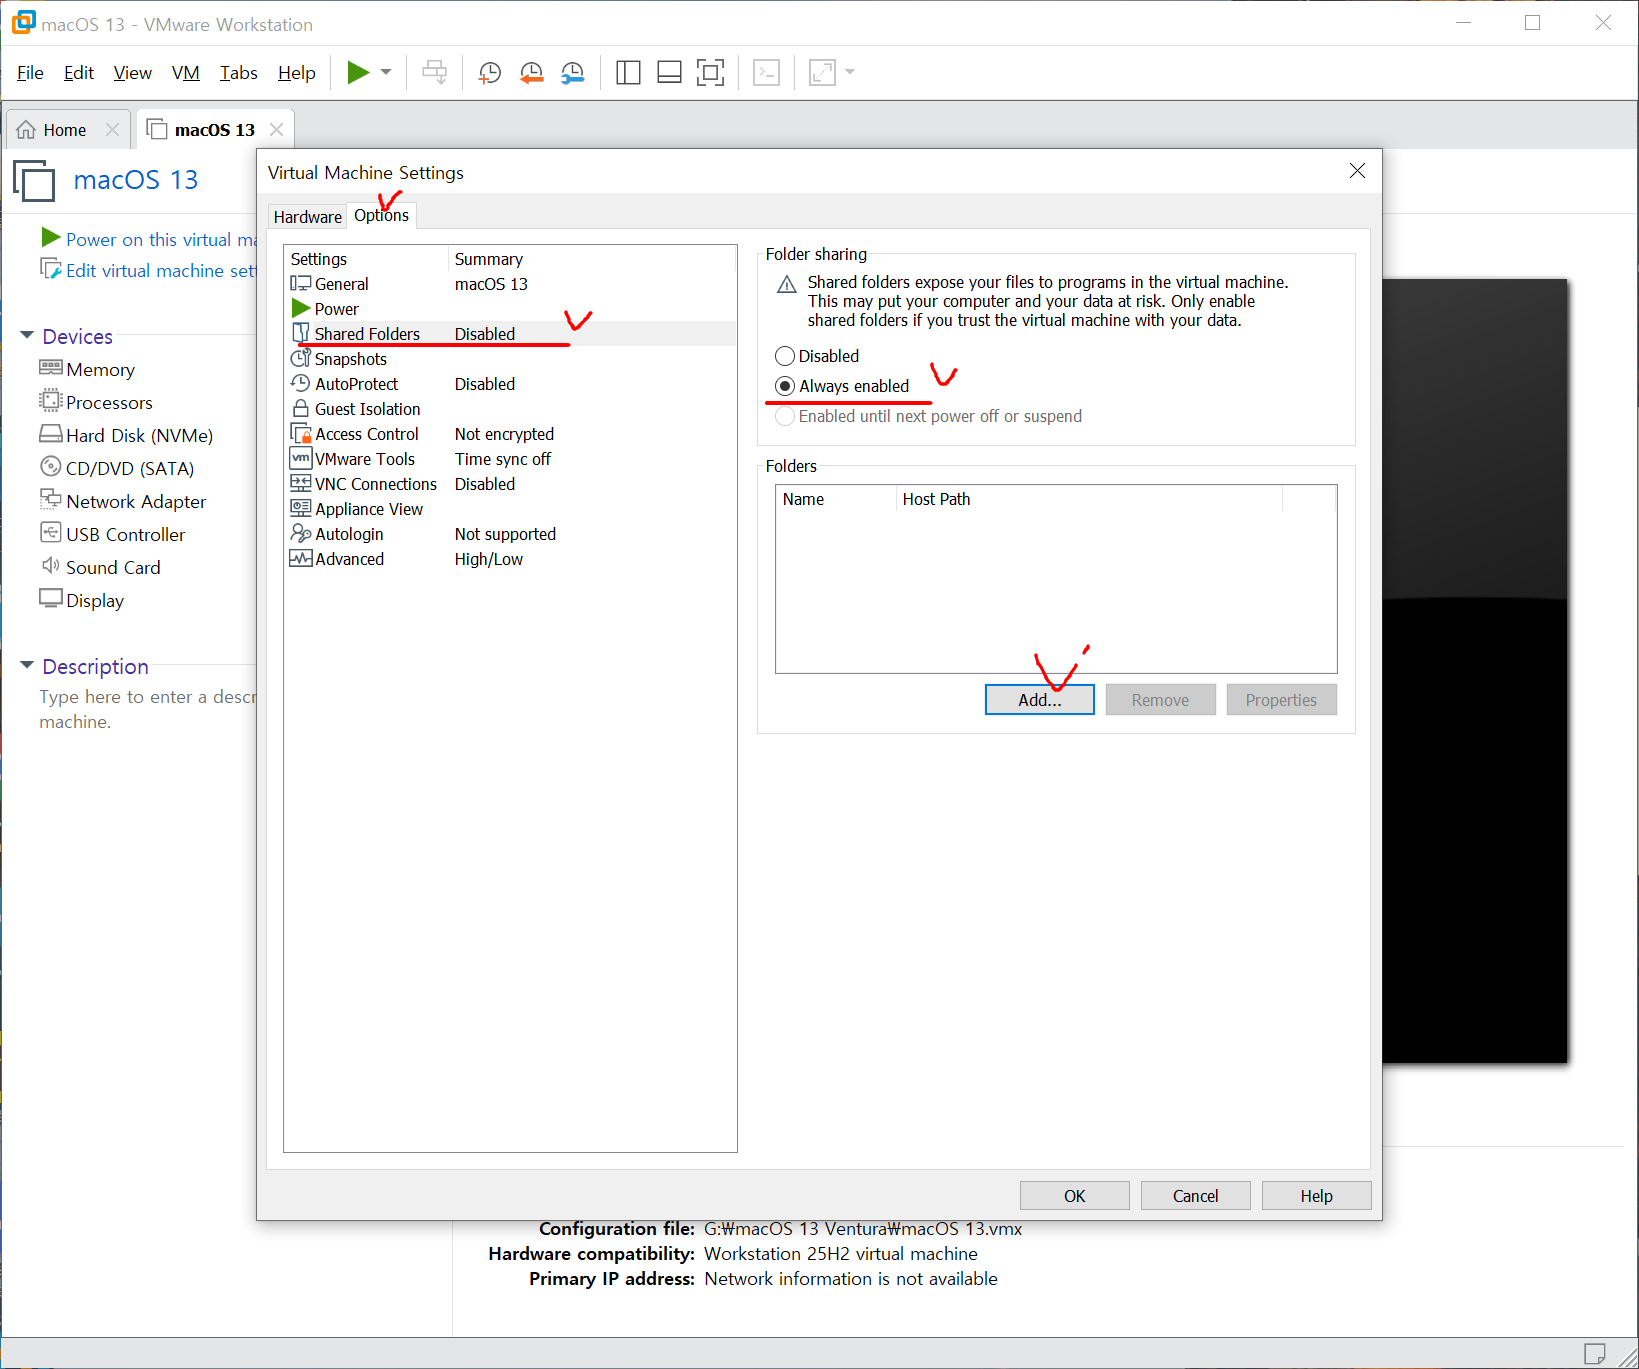Screen dimensions: 1639x1369
Task: Select the USB Controller device
Action: (113, 534)
